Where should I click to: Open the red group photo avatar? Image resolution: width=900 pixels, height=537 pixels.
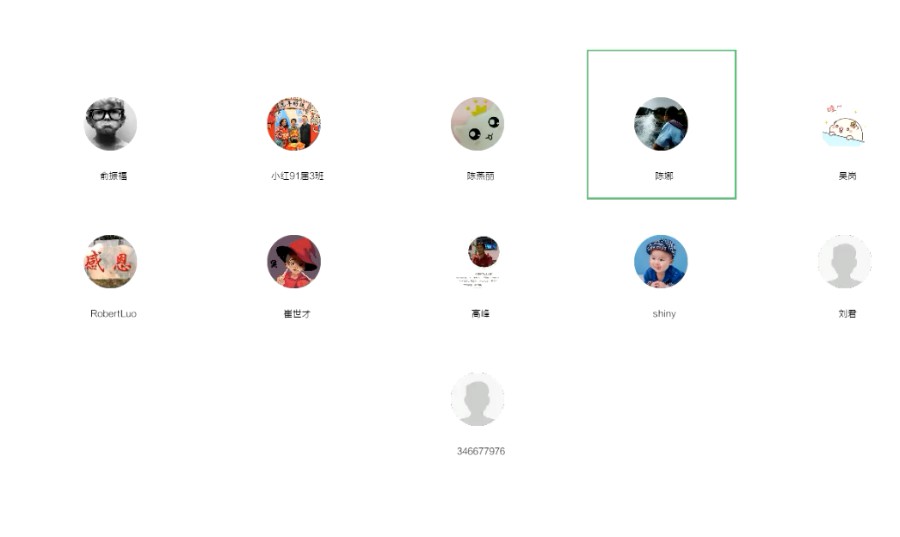coord(294,124)
